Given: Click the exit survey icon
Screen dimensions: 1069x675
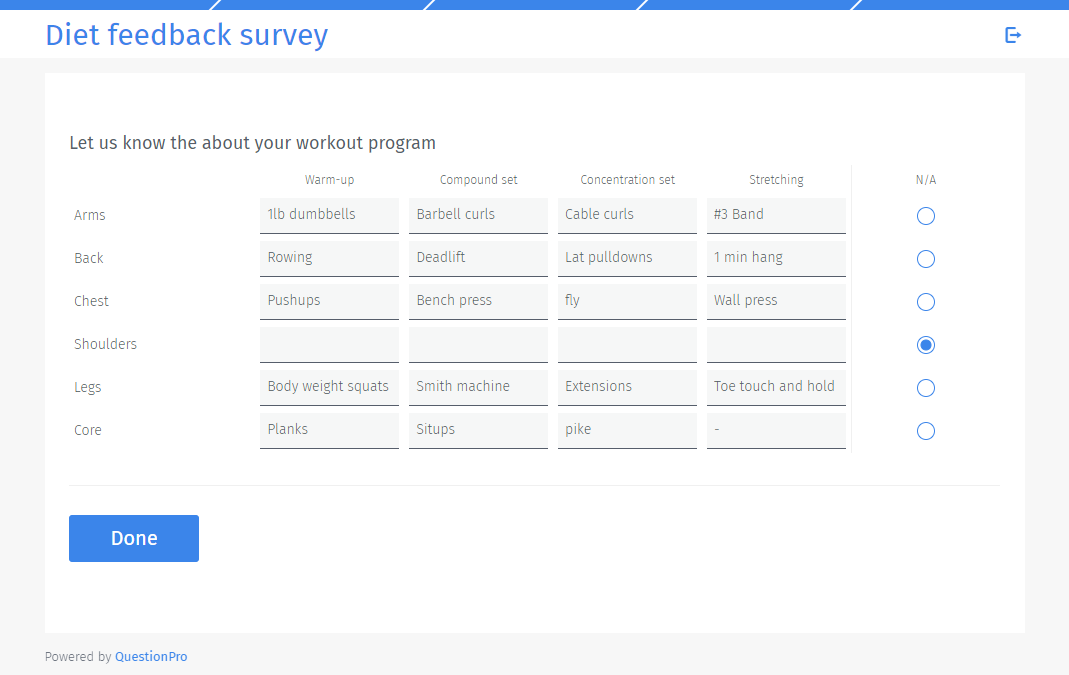Looking at the screenshot, I should [x=1013, y=35].
